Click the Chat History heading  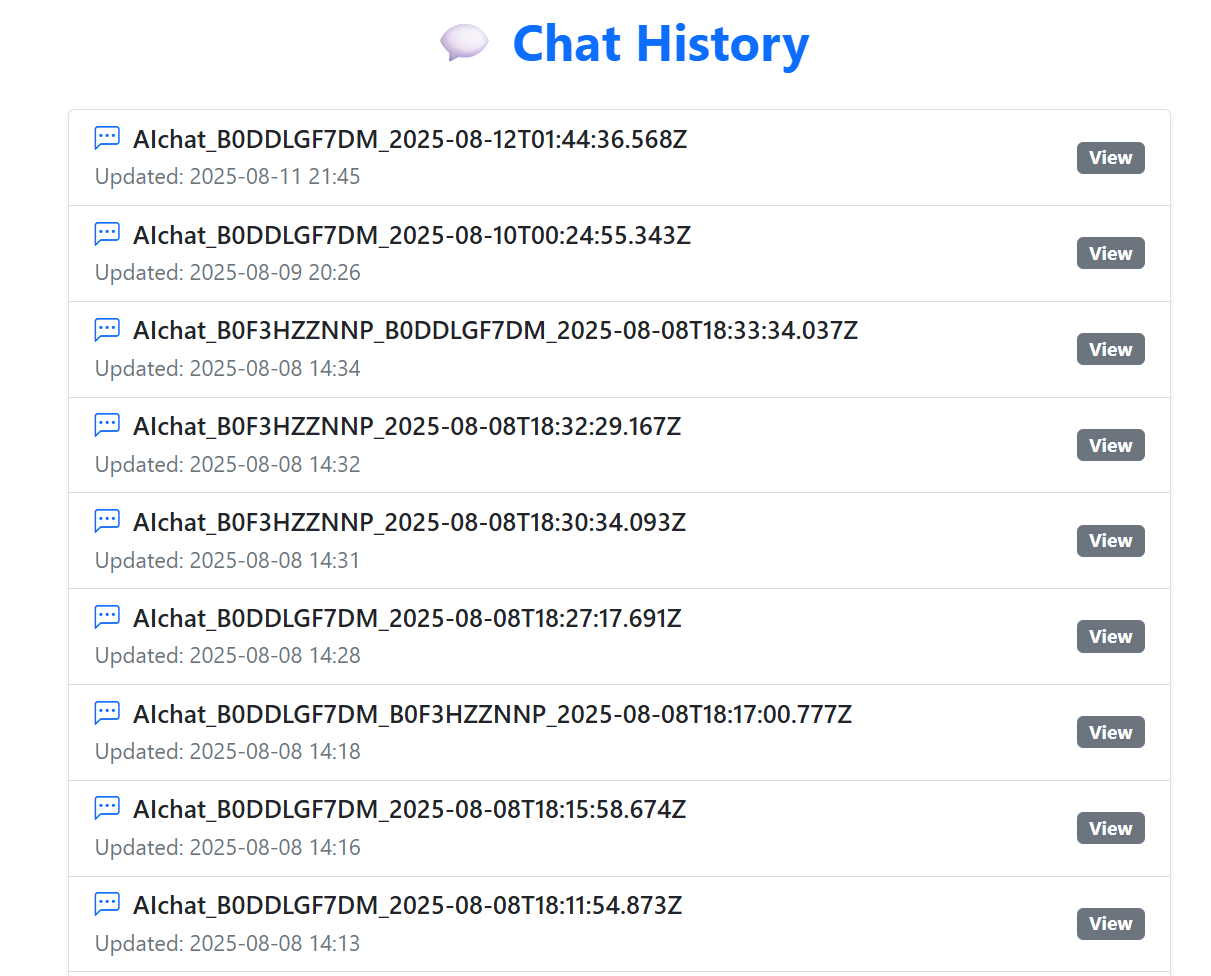[660, 44]
